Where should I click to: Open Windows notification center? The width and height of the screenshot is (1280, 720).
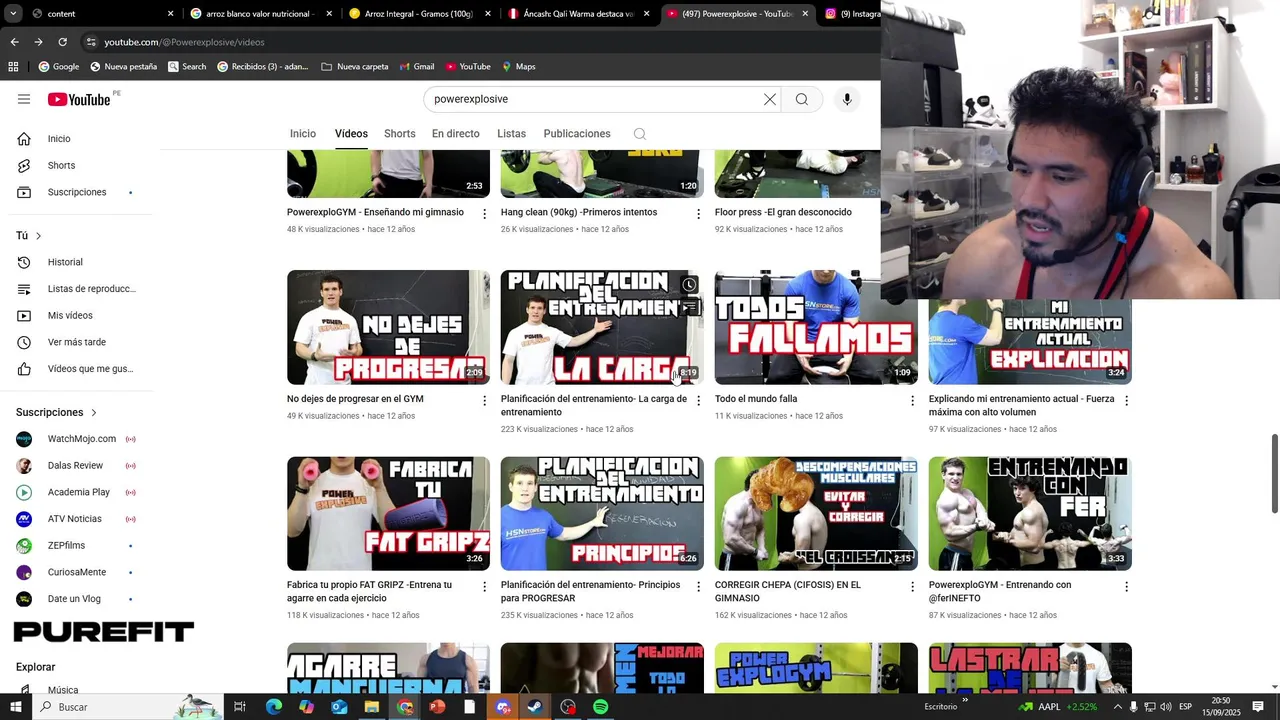coord(1258,707)
